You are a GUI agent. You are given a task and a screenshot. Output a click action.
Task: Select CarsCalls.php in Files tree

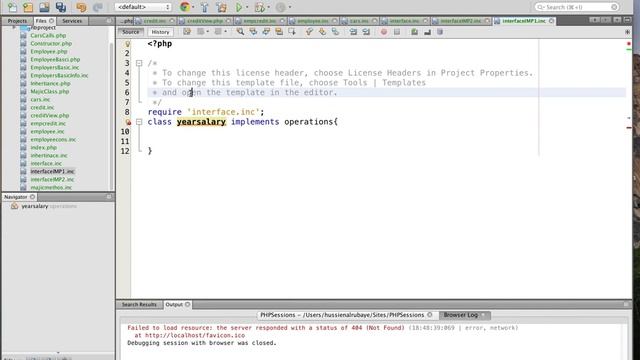(x=48, y=36)
